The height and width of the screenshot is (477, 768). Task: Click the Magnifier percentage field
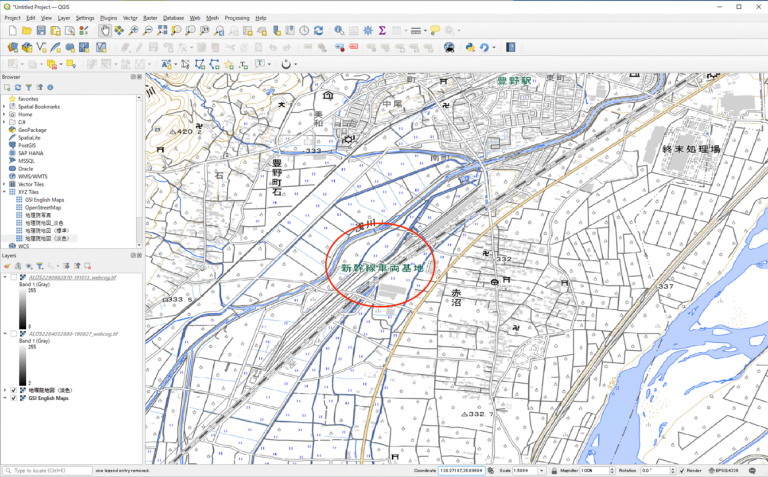click(594, 471)
